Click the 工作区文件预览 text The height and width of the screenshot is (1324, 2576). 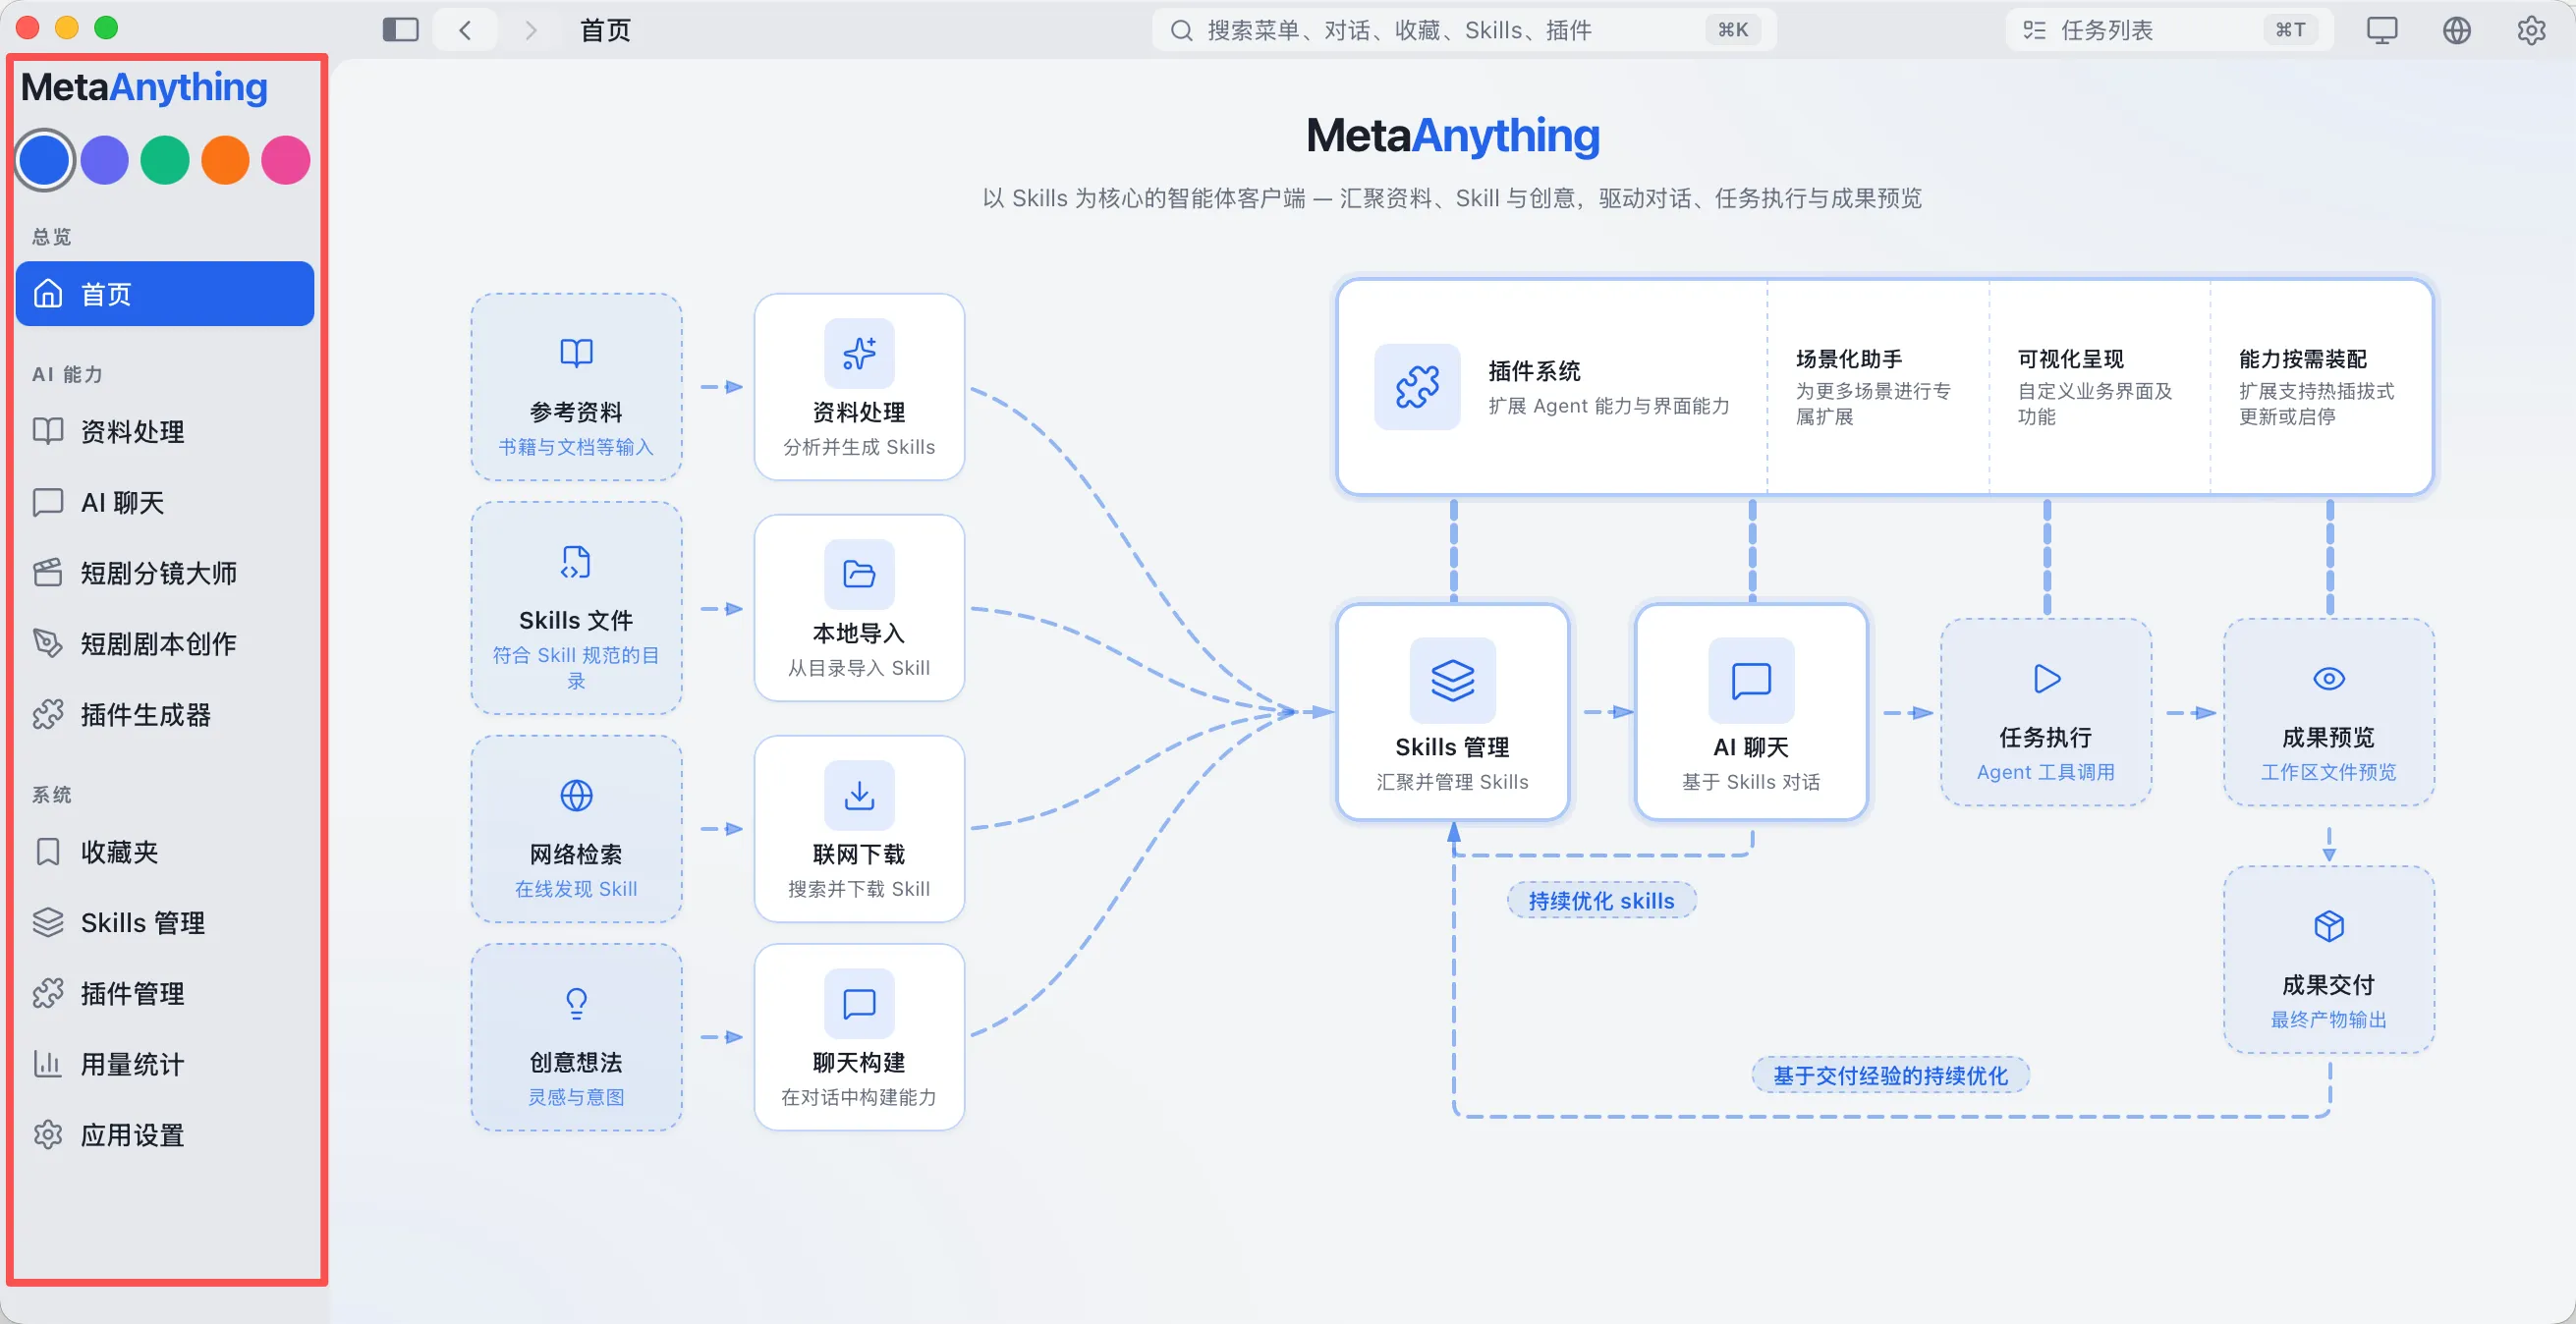[2329, 772]
